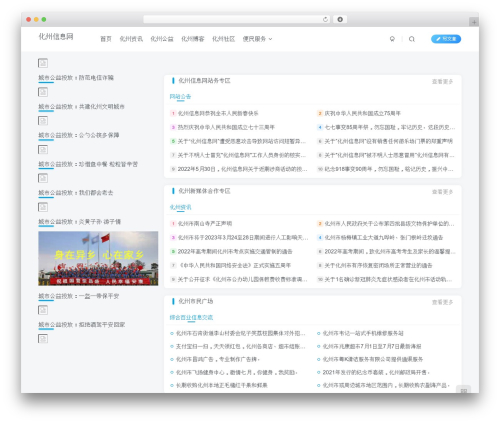
Task: Open 关于公开征求 幼儿园保教费 article
Action: [242, 279]
